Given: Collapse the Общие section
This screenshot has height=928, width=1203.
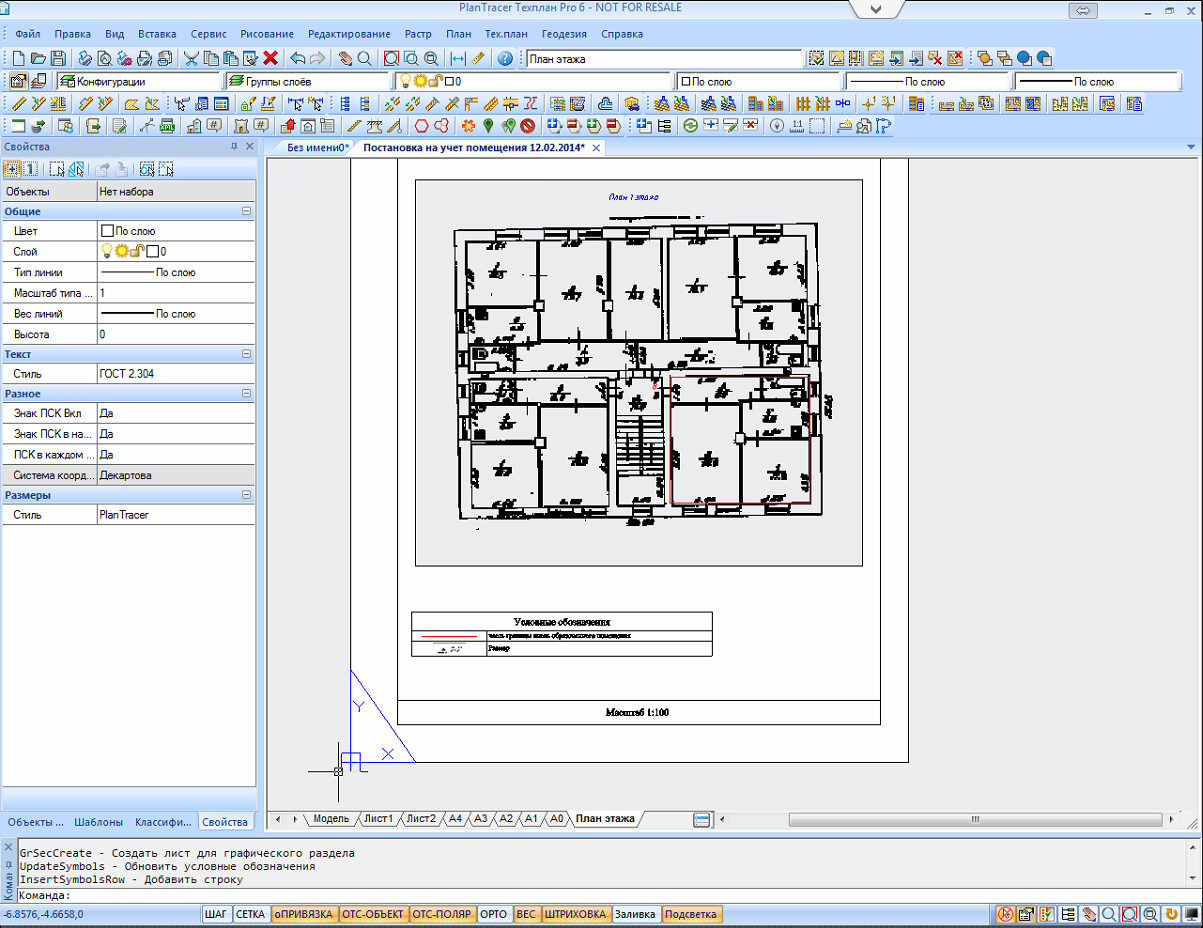Looking at the screenshot, I should (246, 212).
